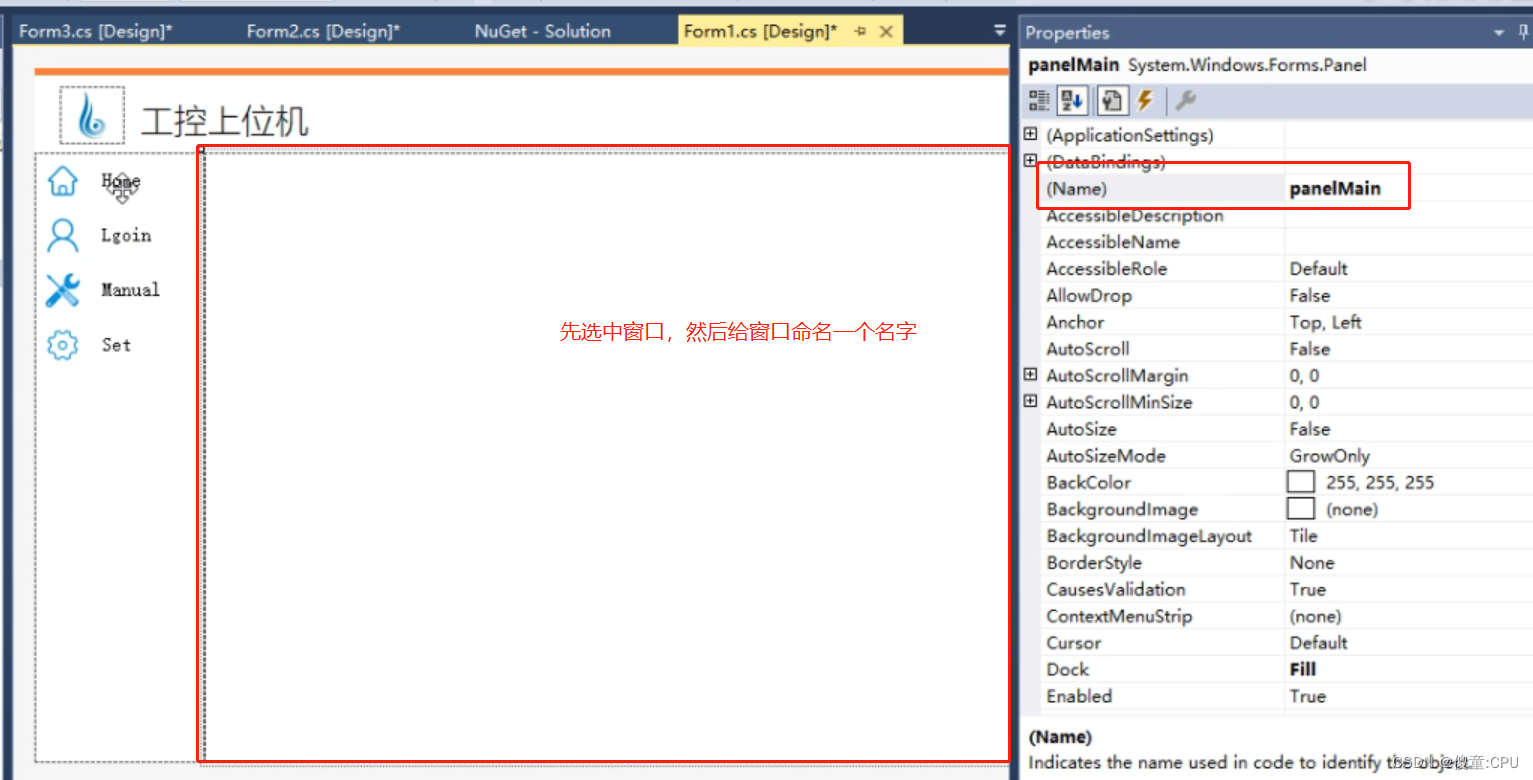The image size is (1533, 780).
Task: Click the Manual tools icon
Action: [x=63, y=290]
